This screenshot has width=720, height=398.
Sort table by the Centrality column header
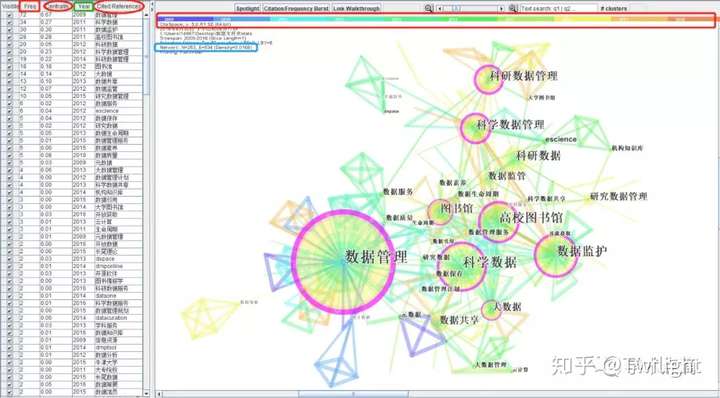coord(58,6)
